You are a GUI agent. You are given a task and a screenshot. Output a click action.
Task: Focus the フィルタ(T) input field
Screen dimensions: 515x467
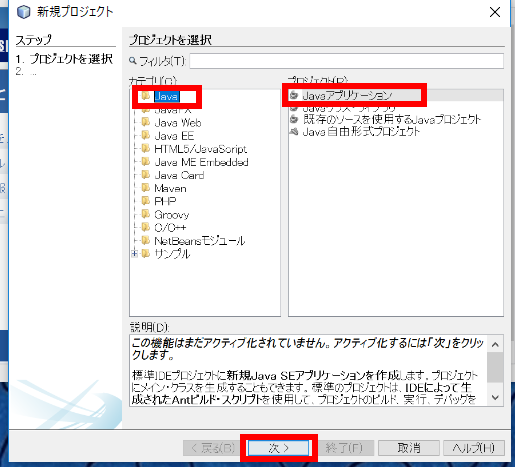pos(347,61)
